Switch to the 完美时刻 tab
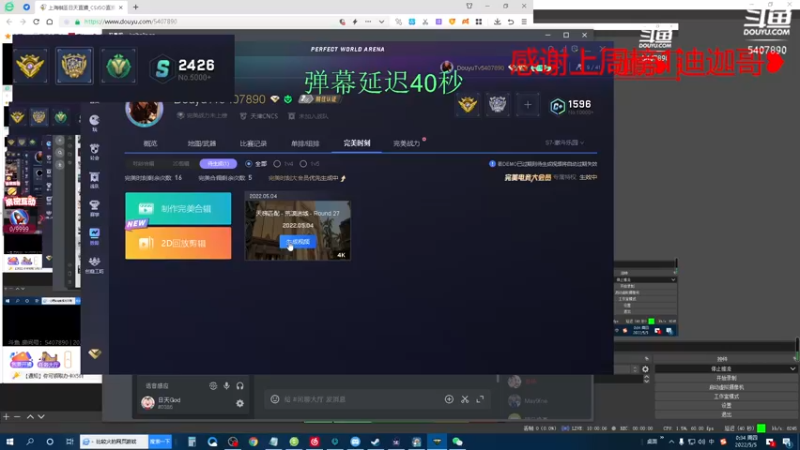Image resolution: width=800 pixels, height=450 pixels. (x=357, y=143)
